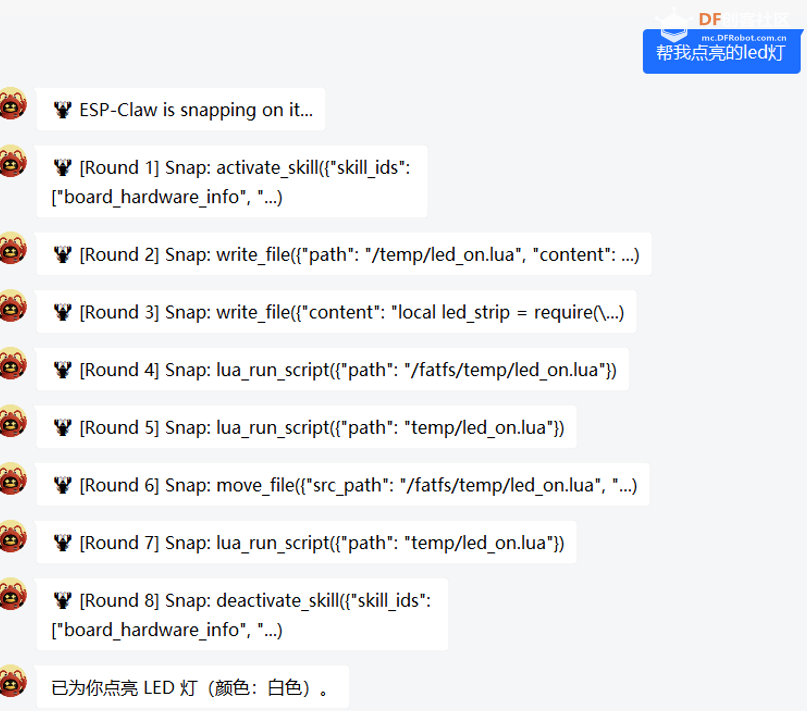The height and width of the screenshot is (711, 807).
Task: Click the avatar next to the Round 1 message
Action: tap(11, 161)
